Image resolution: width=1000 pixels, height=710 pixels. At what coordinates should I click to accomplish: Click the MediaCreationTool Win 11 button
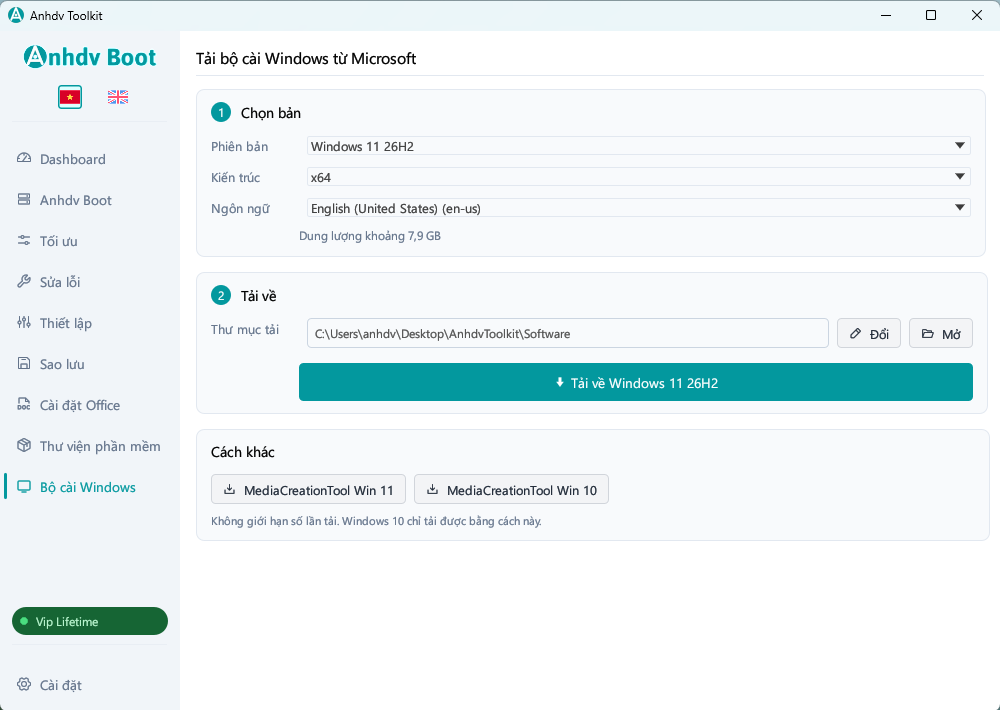pos(308,489)
